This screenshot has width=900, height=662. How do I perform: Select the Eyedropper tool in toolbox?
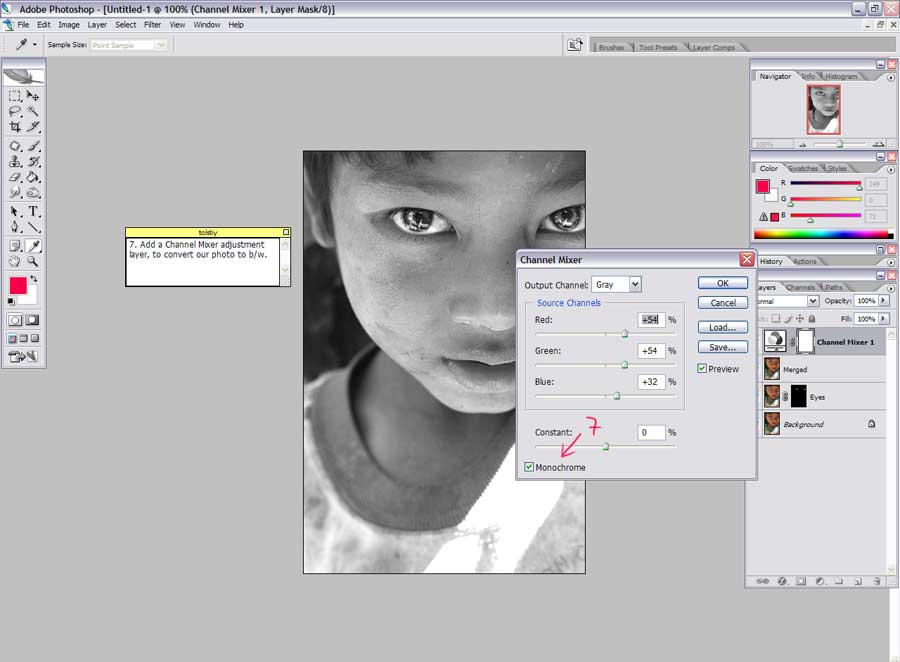33,245
